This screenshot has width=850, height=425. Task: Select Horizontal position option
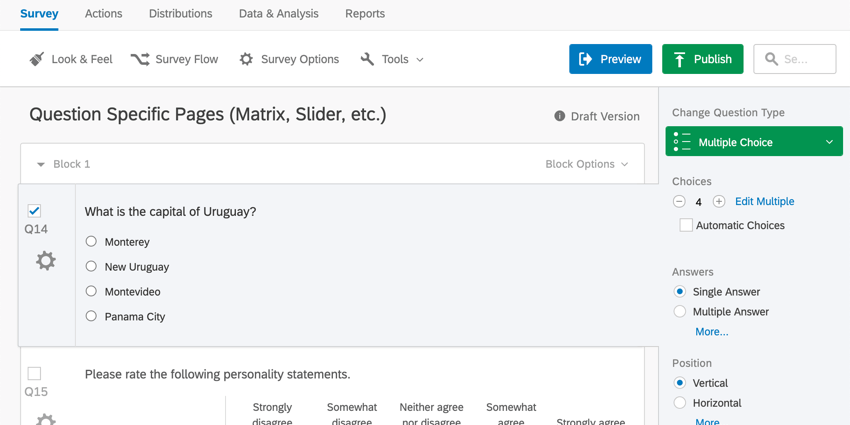pyautogui.click(x=679, y=403)
